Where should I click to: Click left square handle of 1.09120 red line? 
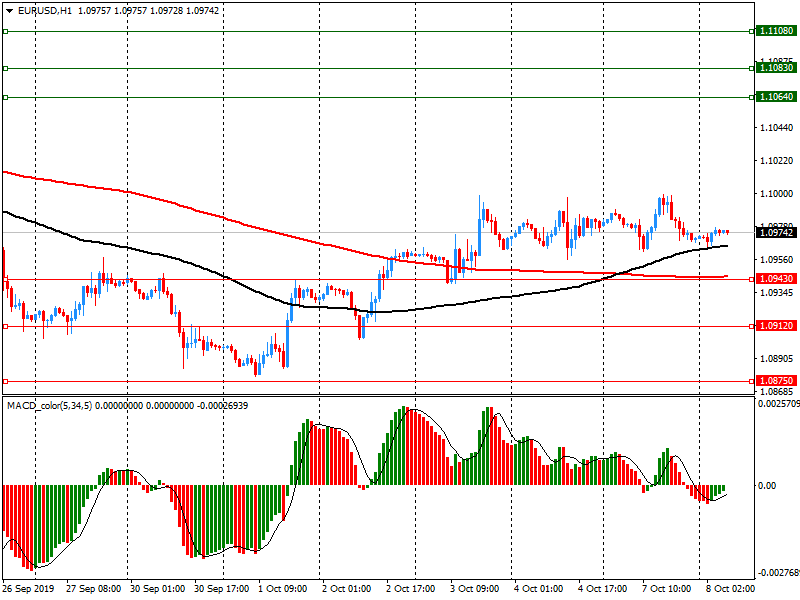5,326
